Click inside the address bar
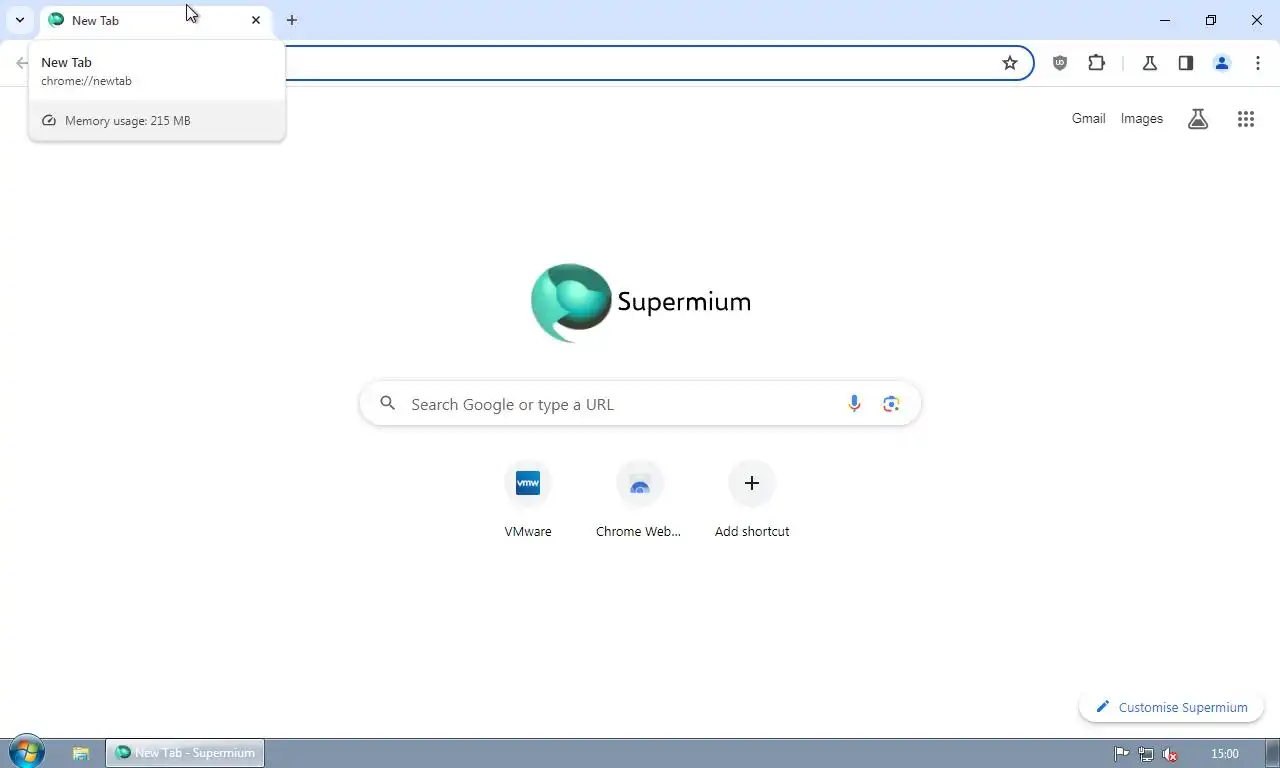1280x768 pixels. coord(640,63)
